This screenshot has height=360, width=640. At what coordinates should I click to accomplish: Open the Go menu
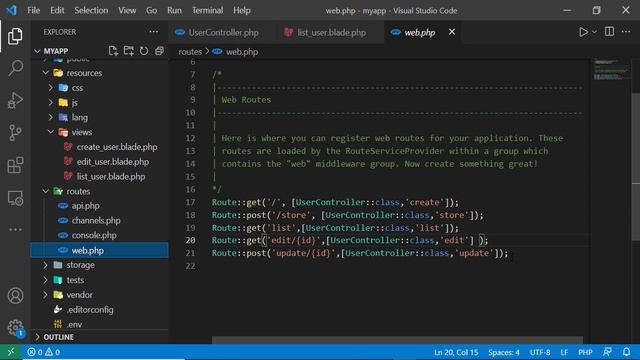(x=151, y=10)
